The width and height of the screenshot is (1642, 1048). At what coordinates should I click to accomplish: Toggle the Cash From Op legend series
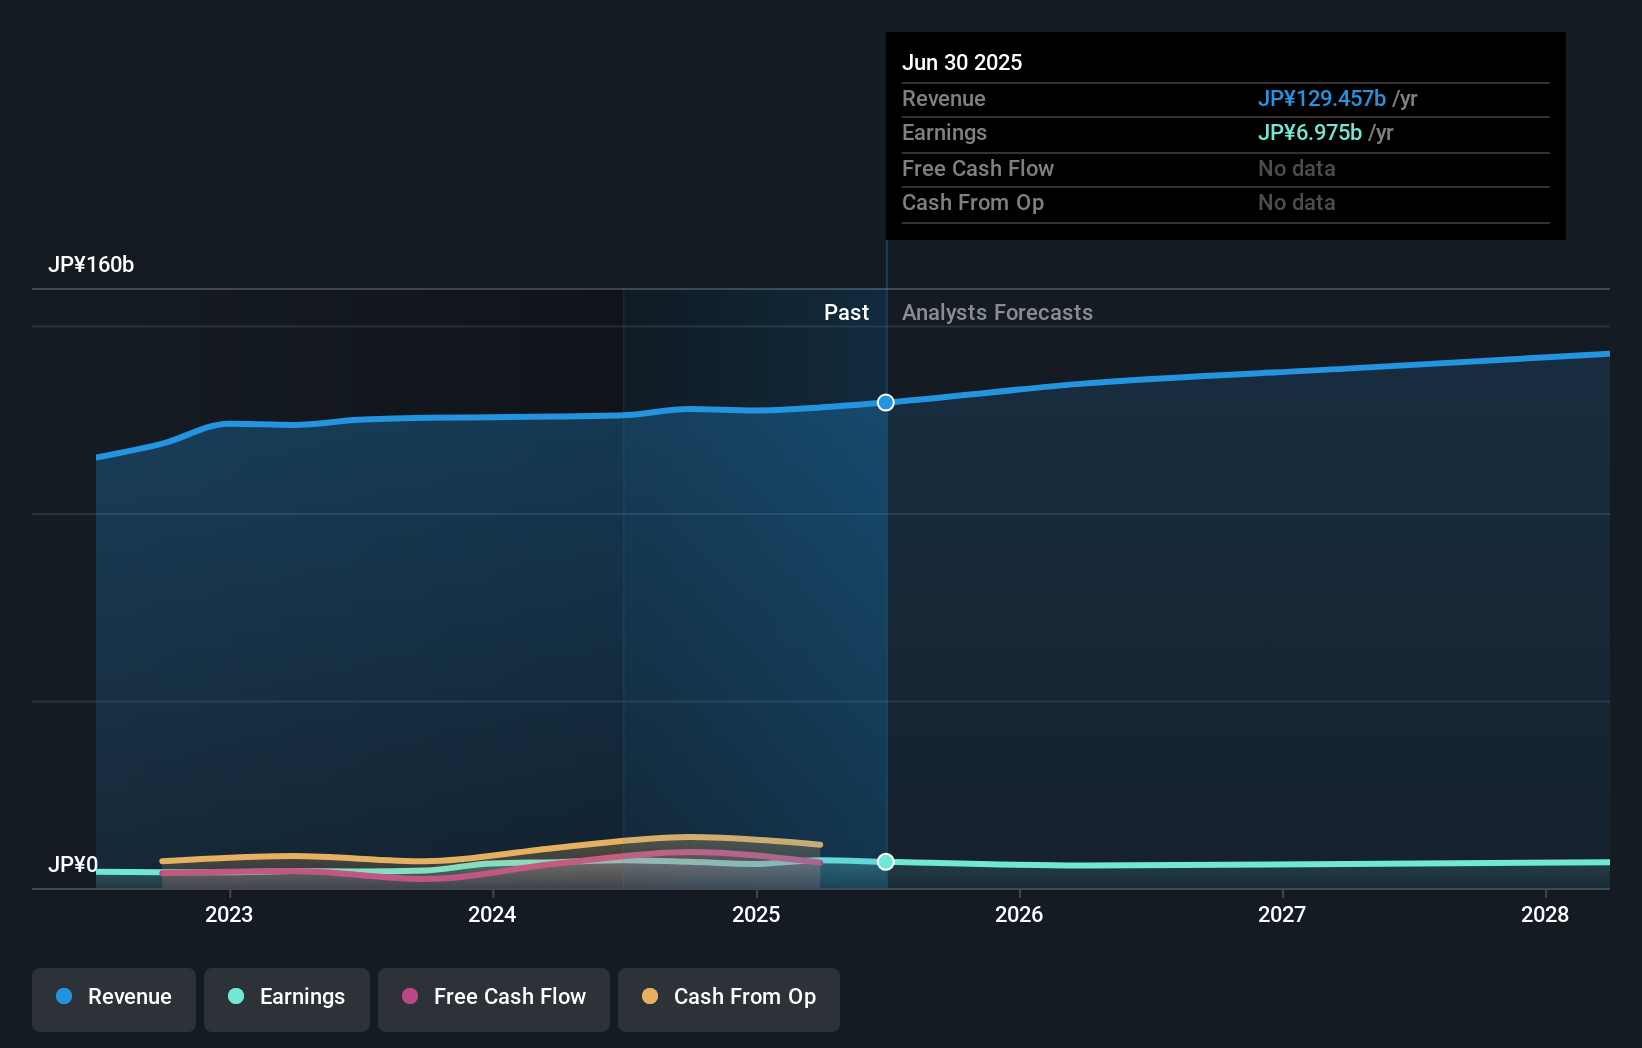729,999
